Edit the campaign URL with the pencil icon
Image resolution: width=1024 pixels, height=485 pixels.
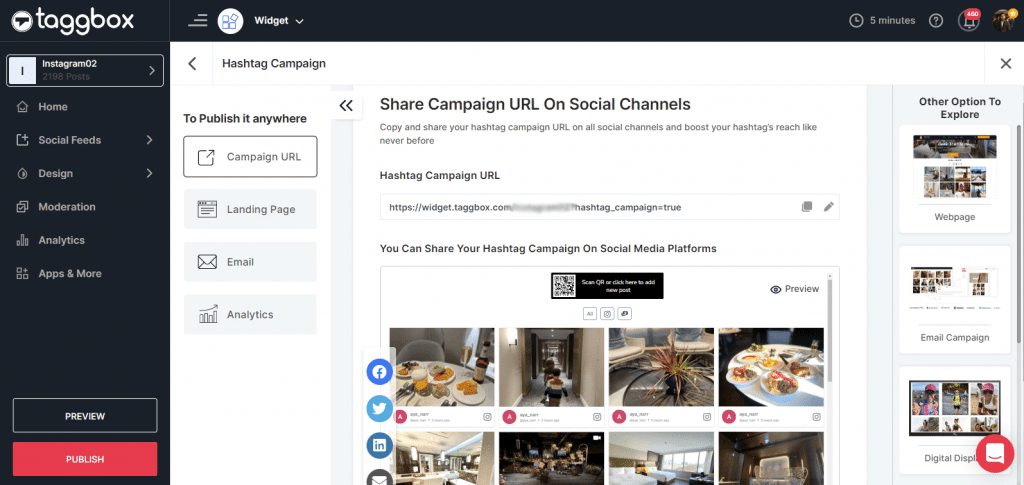[828, 207]
